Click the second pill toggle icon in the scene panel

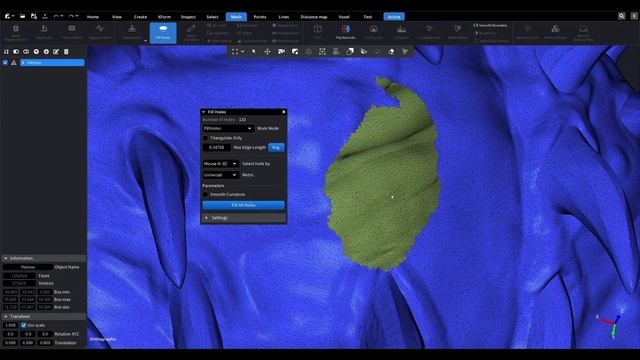point(26,51)
